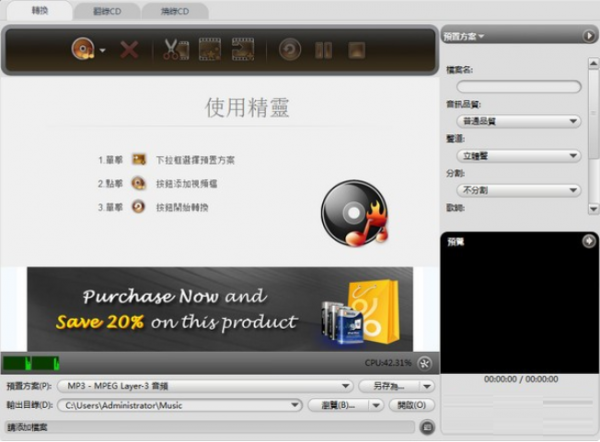Click the large disc with flame logo
The height and width of the screenshot is (442, 600).
[355, 213]
